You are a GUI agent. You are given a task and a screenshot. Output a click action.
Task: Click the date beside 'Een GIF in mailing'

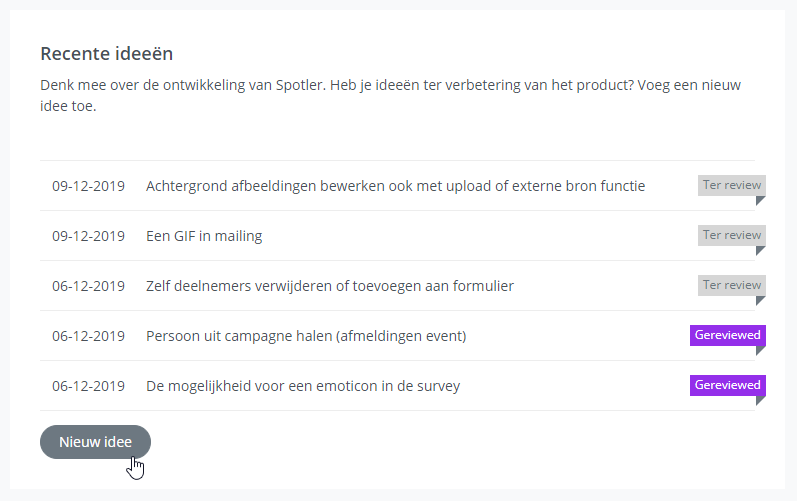pos(88,236)
